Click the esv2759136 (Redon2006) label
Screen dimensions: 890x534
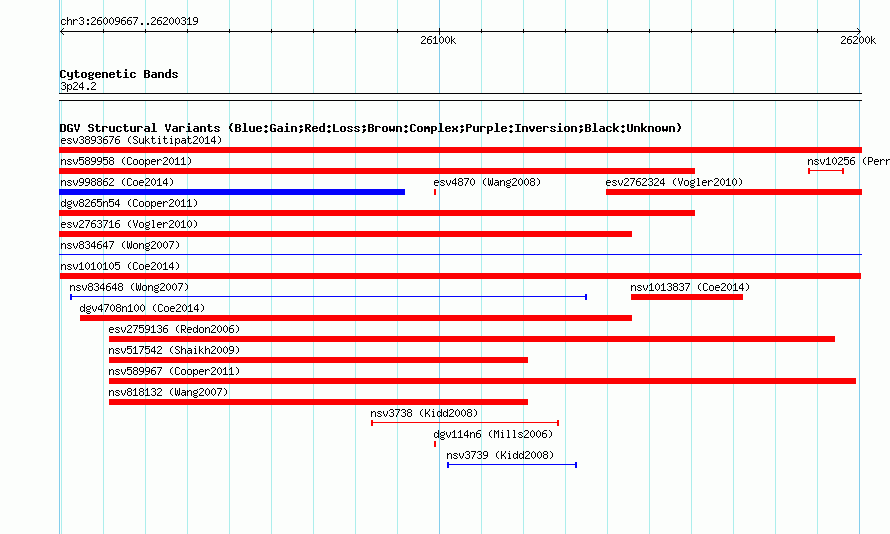(x=174, y=329)
